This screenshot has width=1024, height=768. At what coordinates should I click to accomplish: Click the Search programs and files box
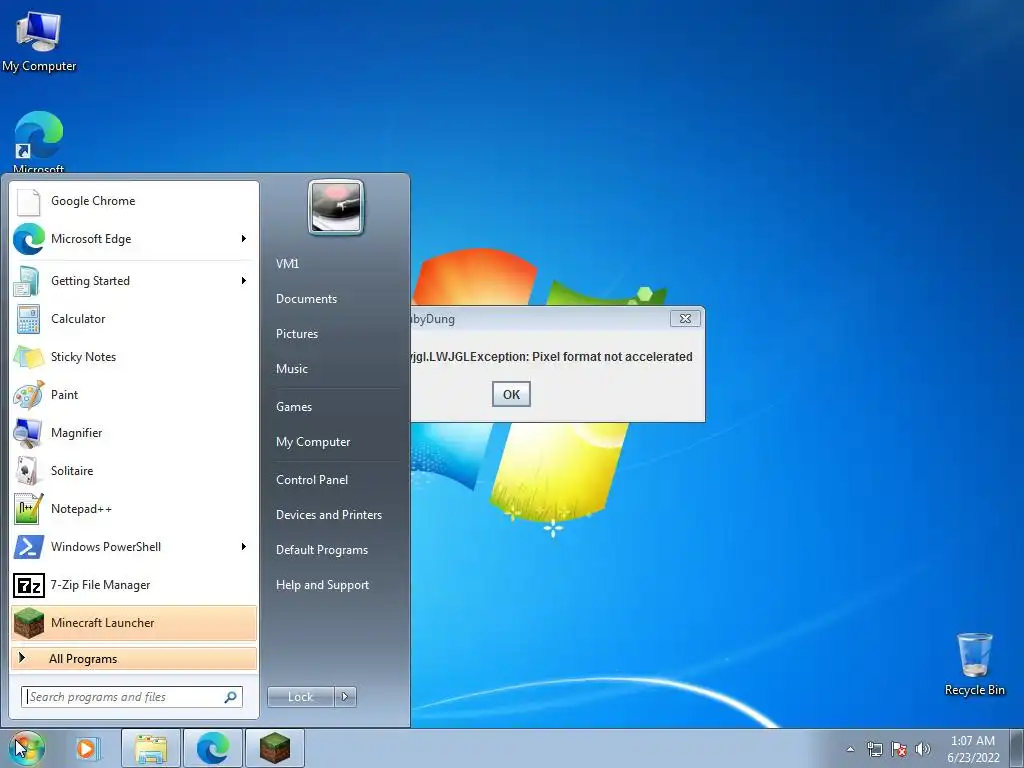coord(131,697)
